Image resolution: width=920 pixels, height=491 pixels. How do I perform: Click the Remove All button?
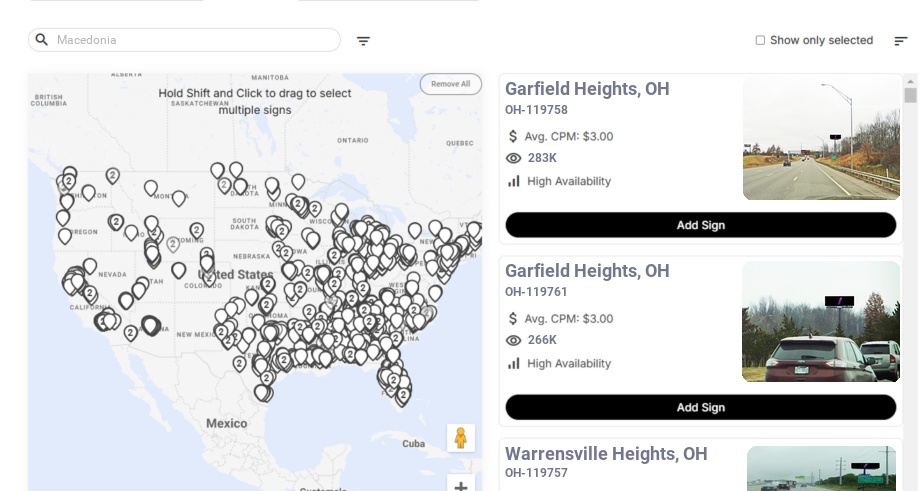click(x=450, y=84)
